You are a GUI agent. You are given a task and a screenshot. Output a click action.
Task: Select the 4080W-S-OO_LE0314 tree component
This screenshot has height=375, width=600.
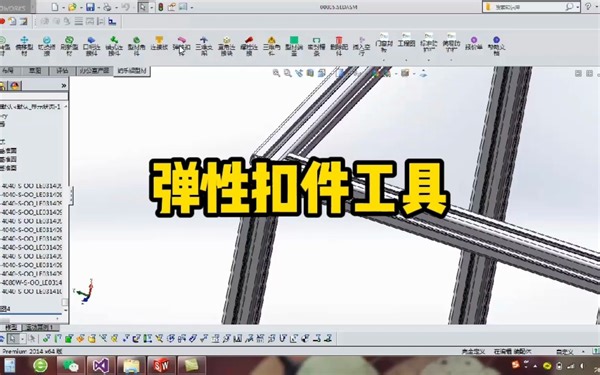(x=31, y=283)
